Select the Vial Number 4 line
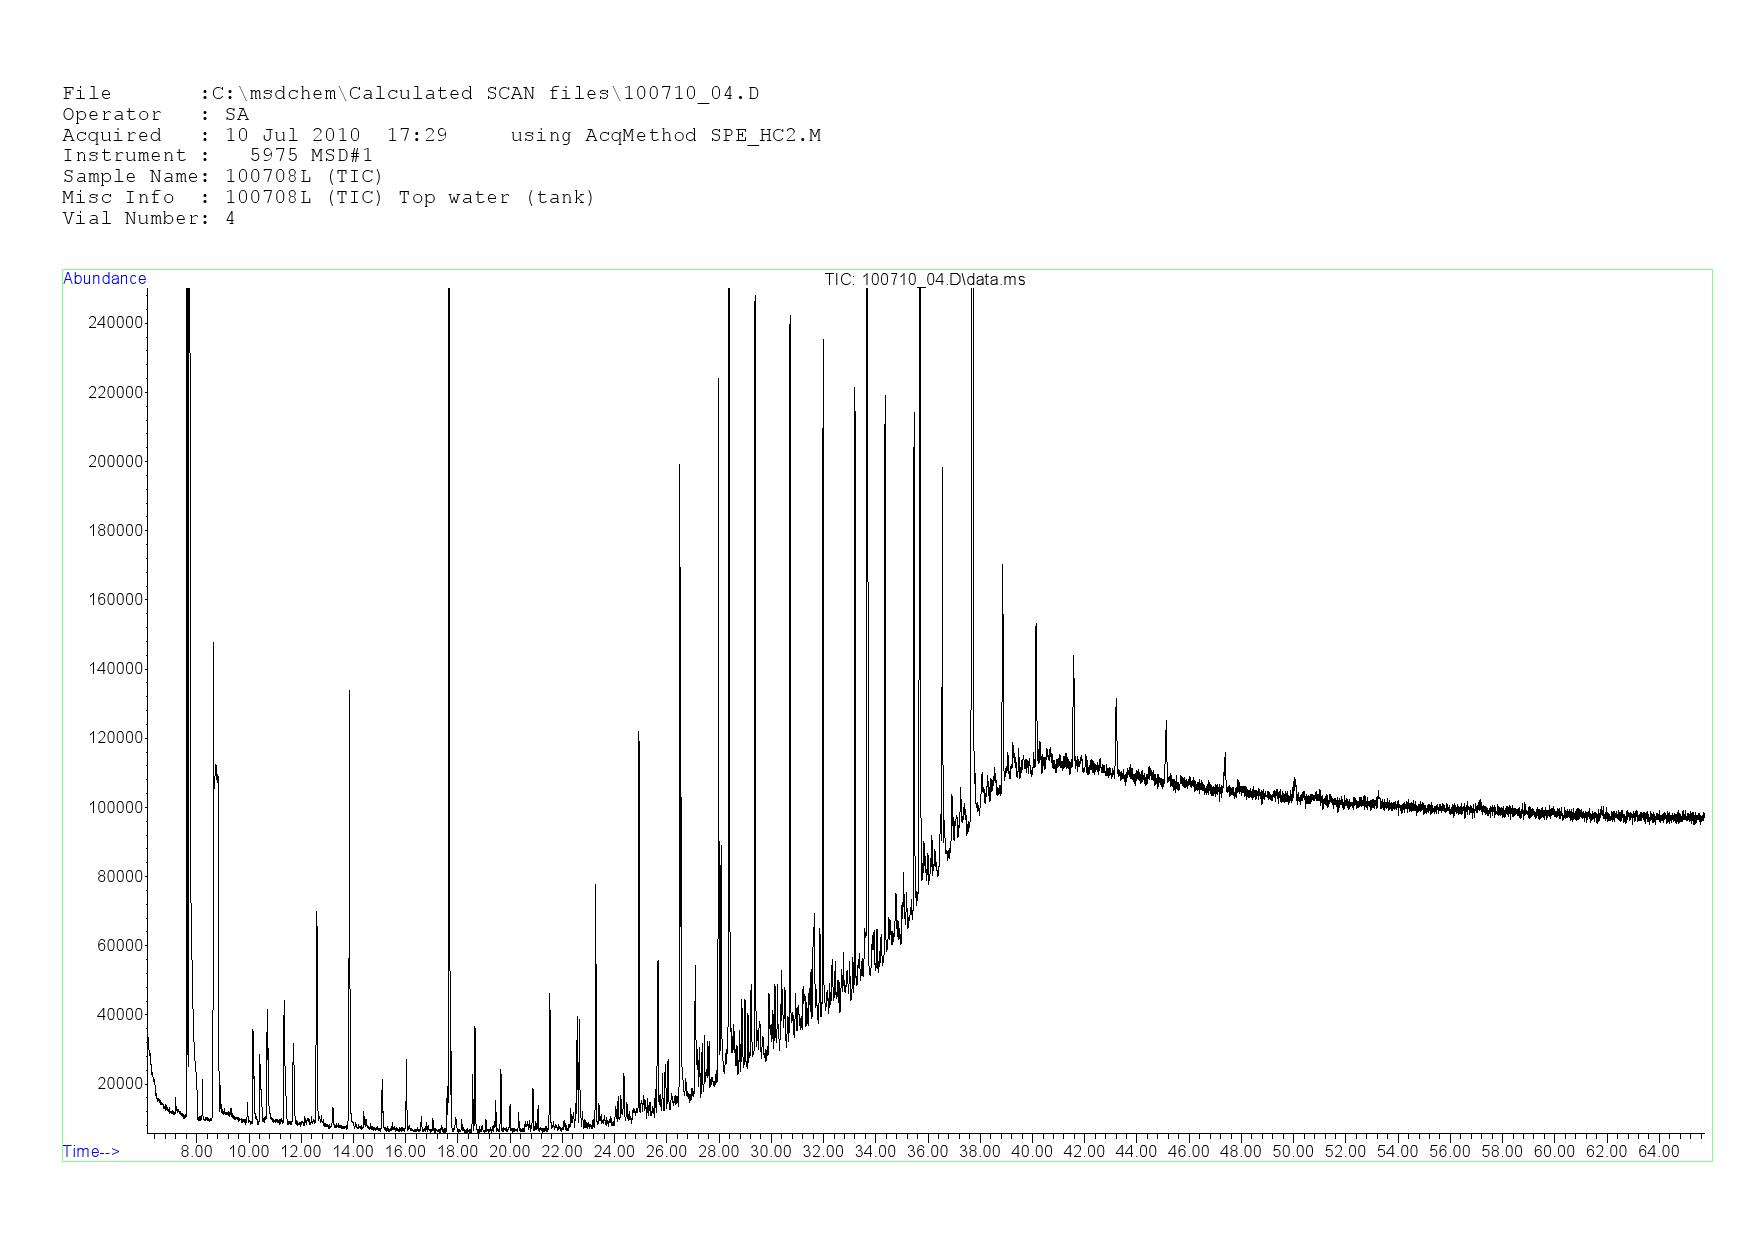1754x1240 pixels. point(148,218)
